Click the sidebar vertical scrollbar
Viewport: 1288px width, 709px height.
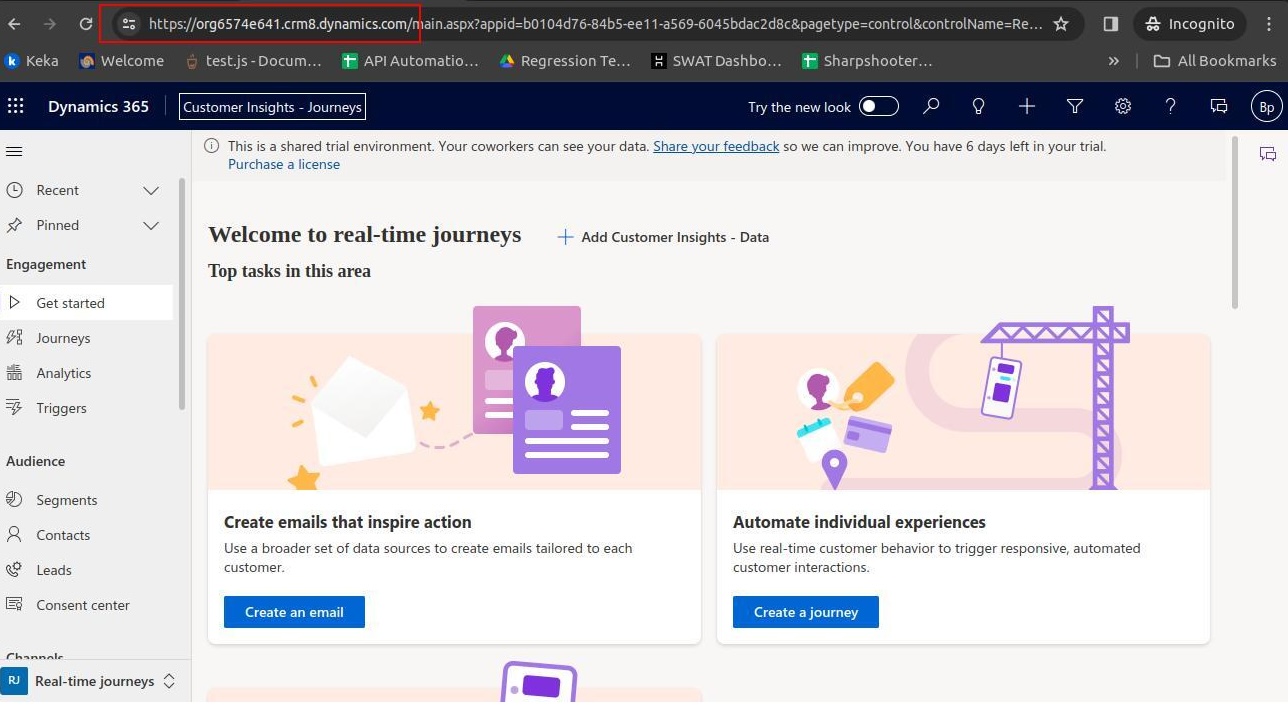click(x=182, y=295)
